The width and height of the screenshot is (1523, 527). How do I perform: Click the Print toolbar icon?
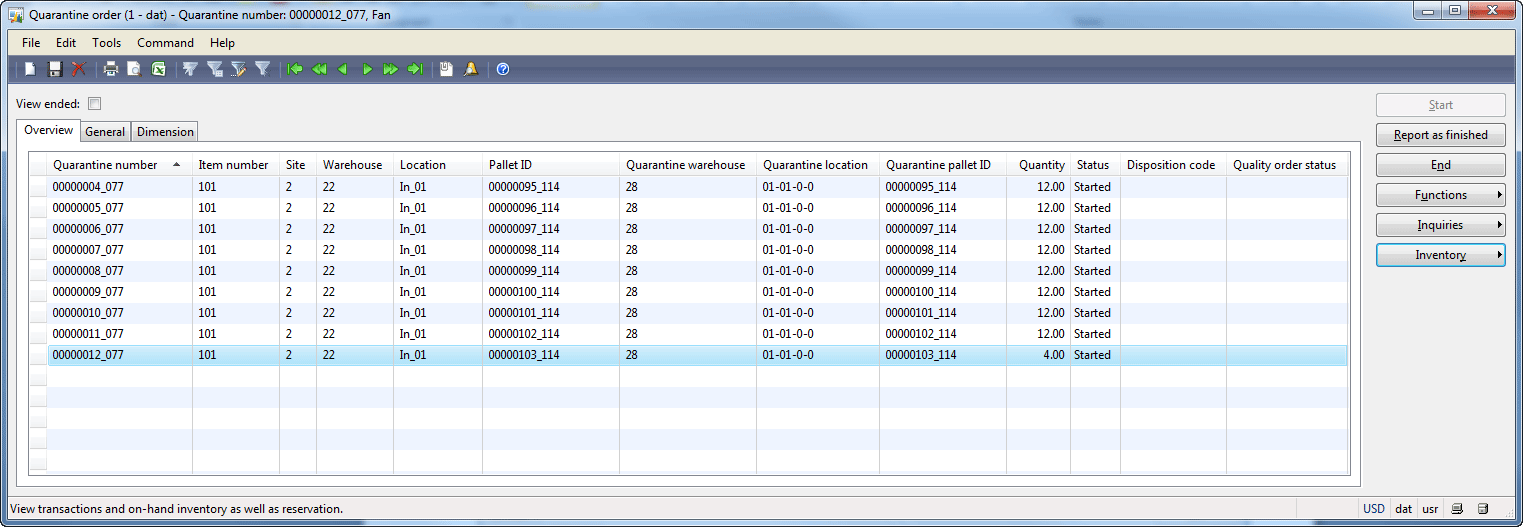coord(111,69)
